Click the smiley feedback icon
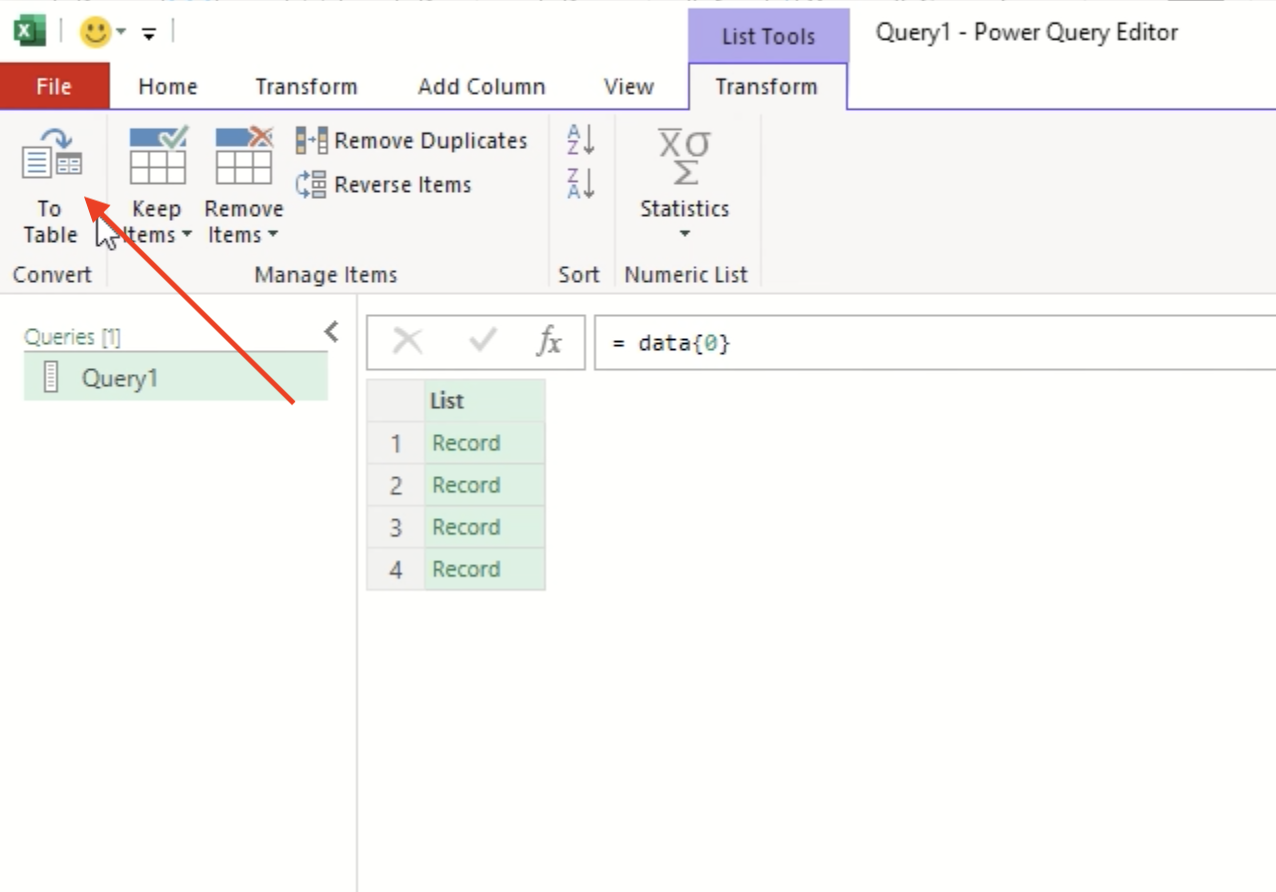This screenshot has height=892, width=1276. click(x=96, y=30)
